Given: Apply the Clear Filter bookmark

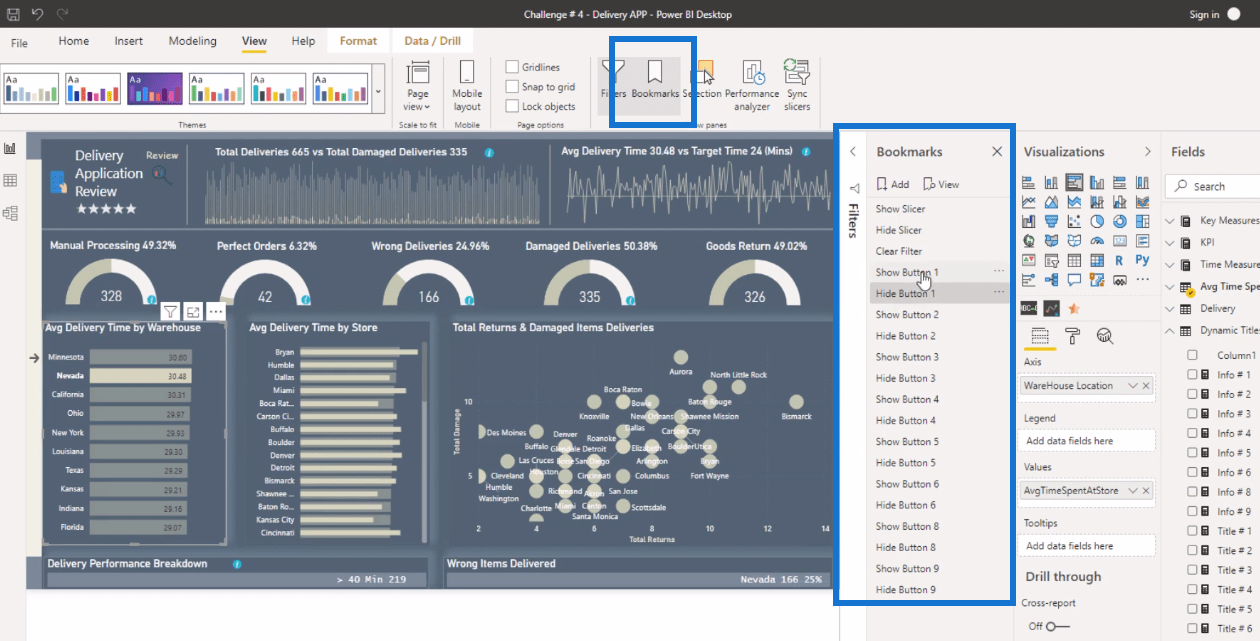Looking at the screenshot, I should point(899,251).
